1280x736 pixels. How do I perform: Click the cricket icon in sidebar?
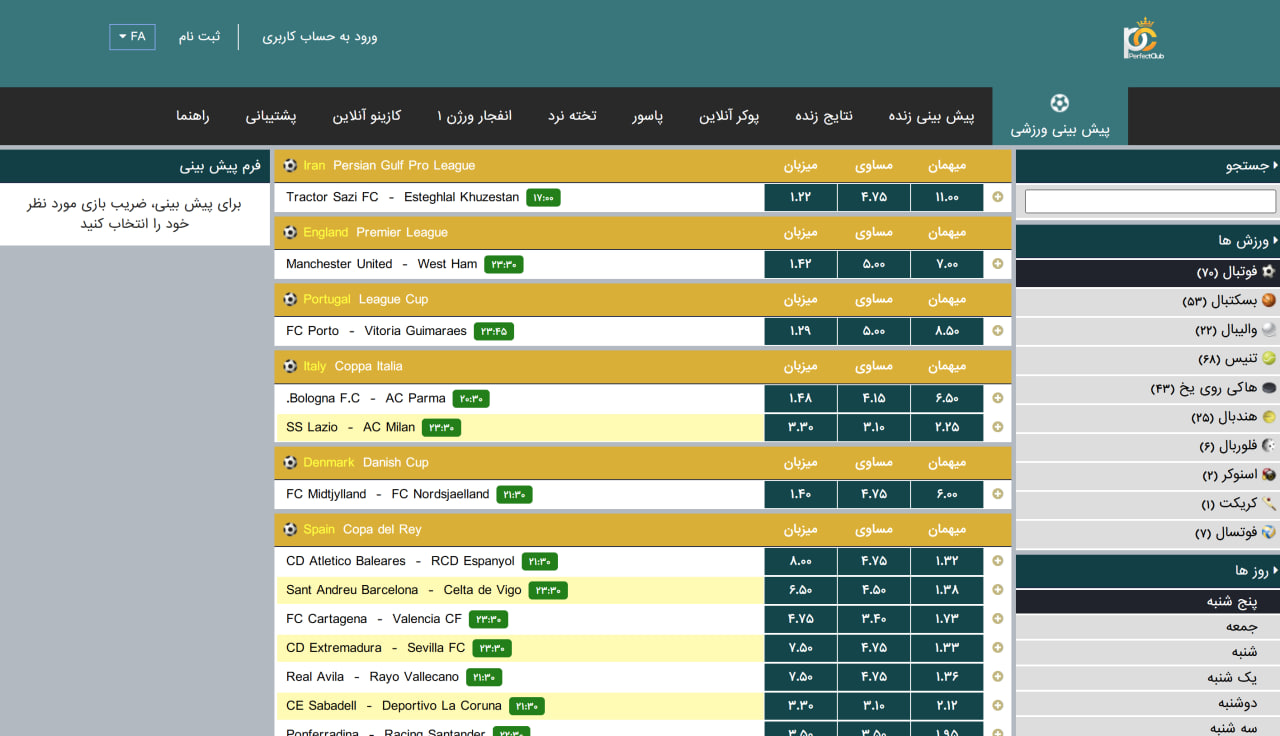pos(1269,503)
